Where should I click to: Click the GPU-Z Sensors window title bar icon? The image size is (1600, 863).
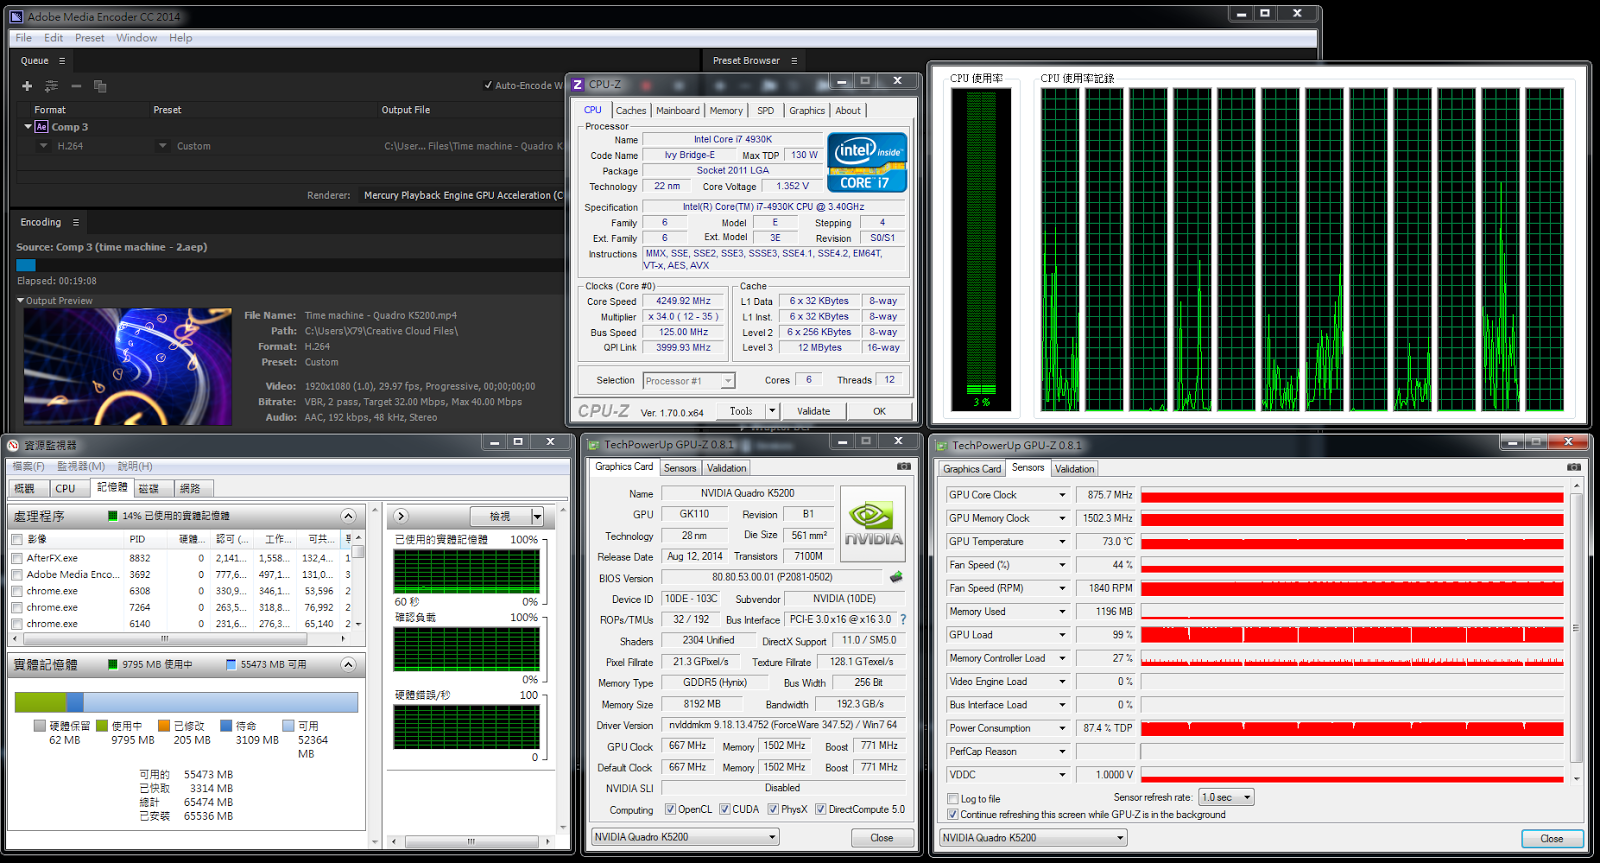coord(942,445)
